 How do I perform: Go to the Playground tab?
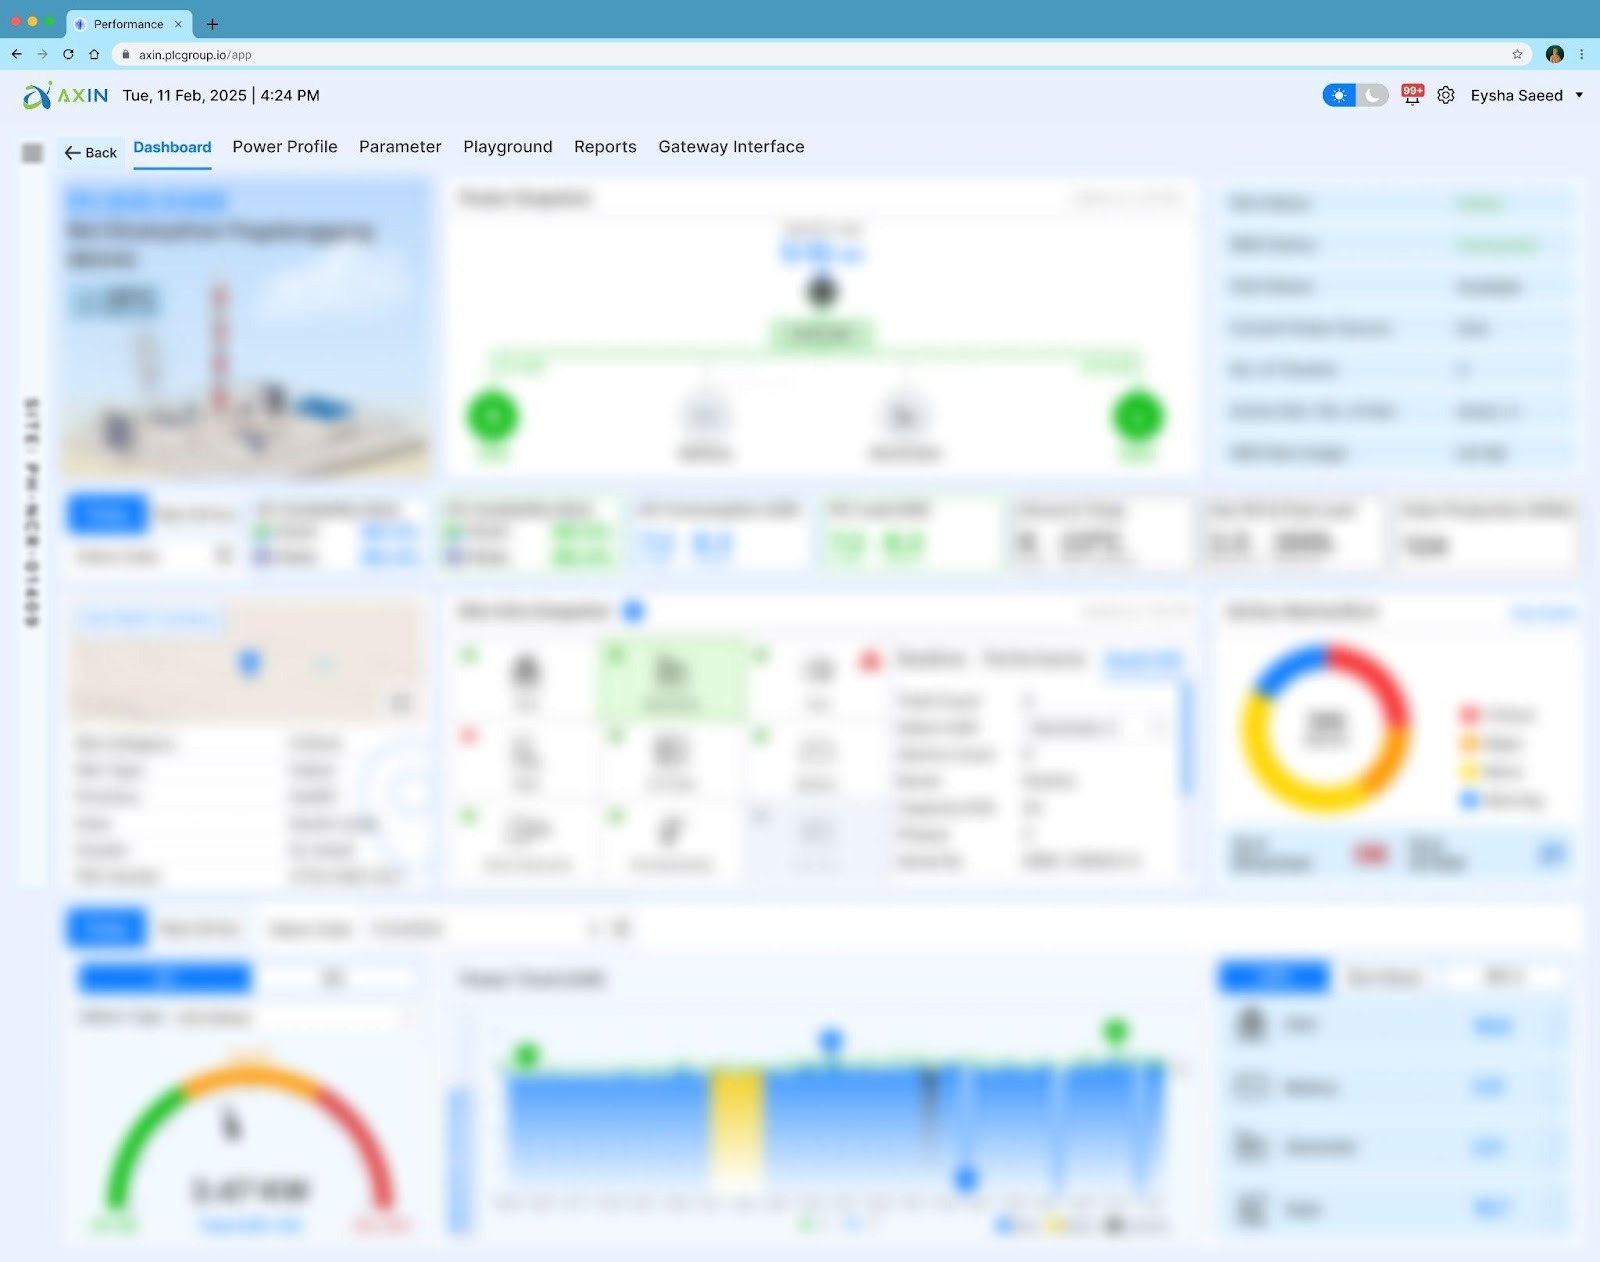(x=507, y=147)
